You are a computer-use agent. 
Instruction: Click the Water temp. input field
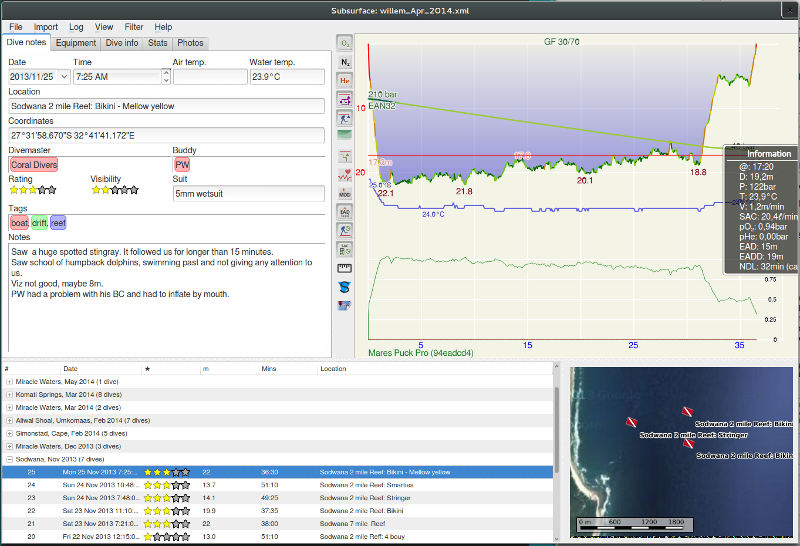coord(286,77)
